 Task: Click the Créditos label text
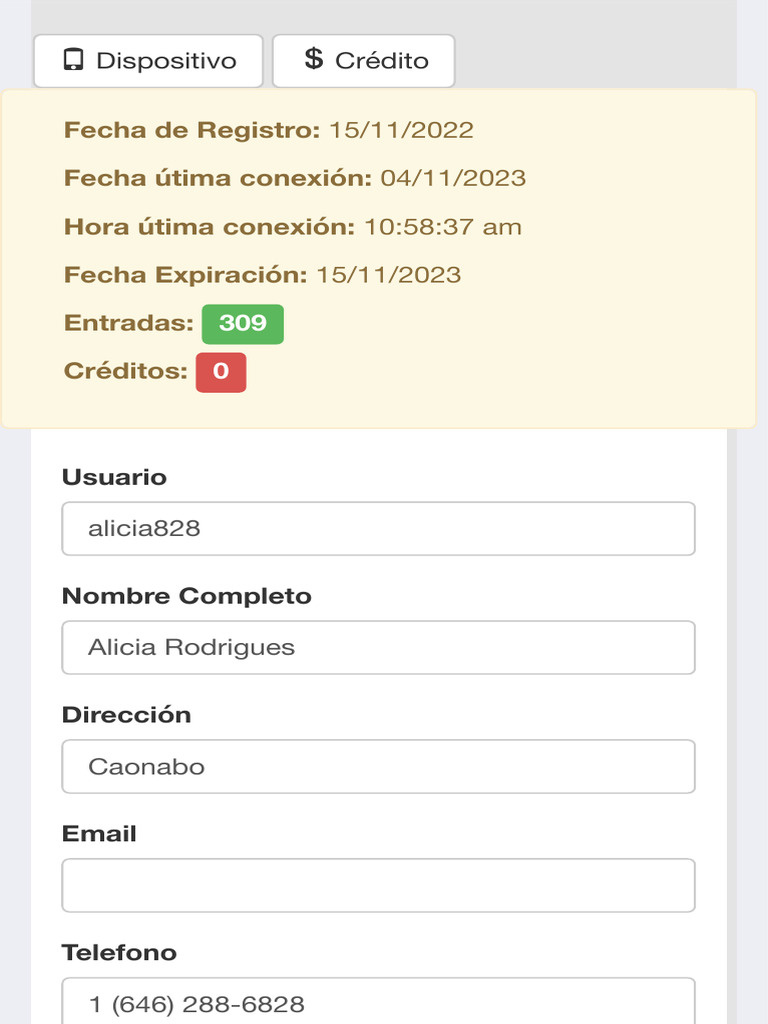click(125, 372)
